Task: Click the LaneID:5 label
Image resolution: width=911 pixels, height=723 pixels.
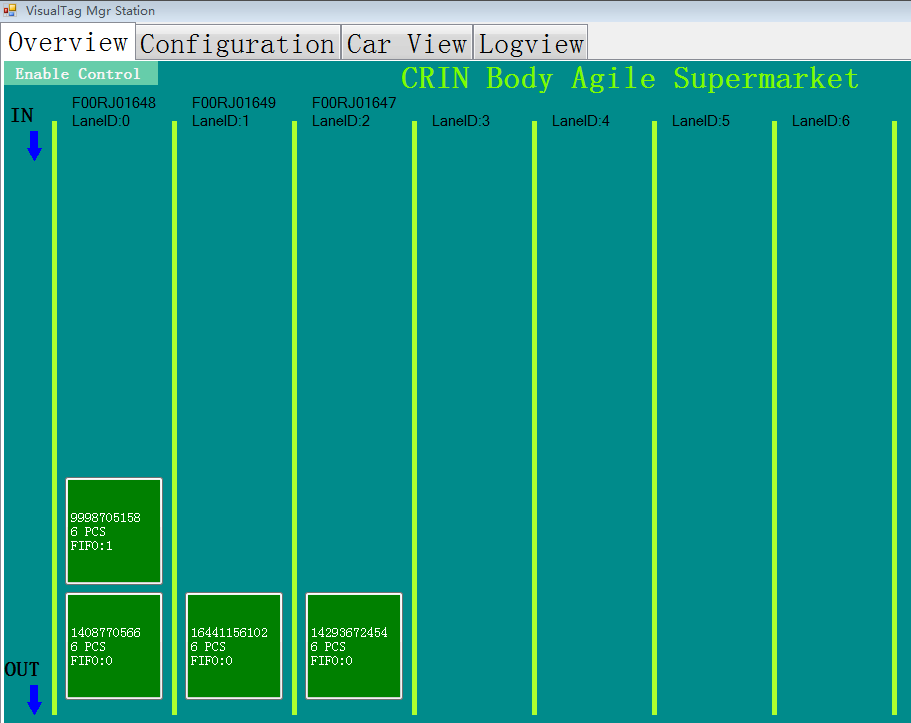Action: (701, 121)
